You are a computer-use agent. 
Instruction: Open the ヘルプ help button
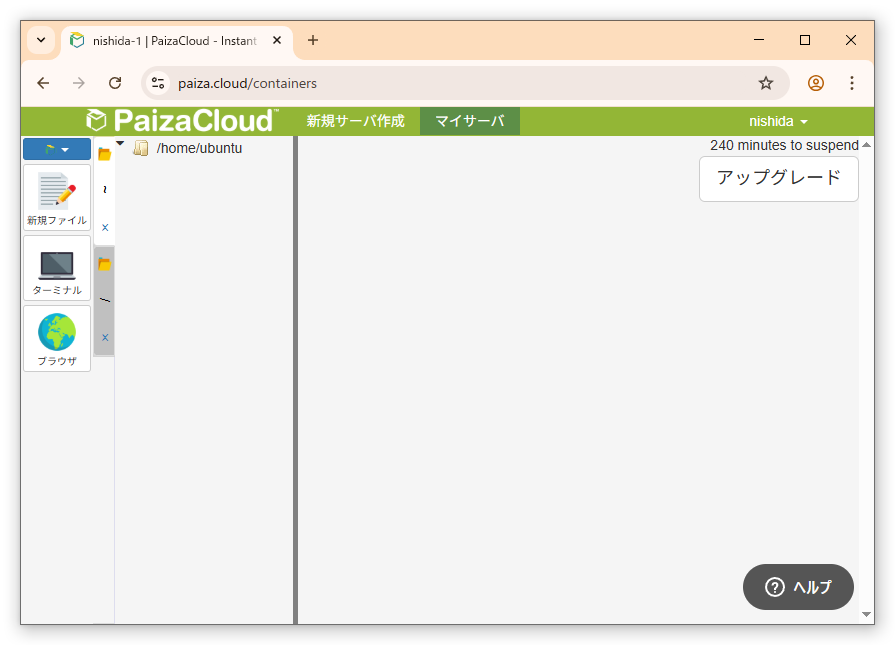click(797, 587)
